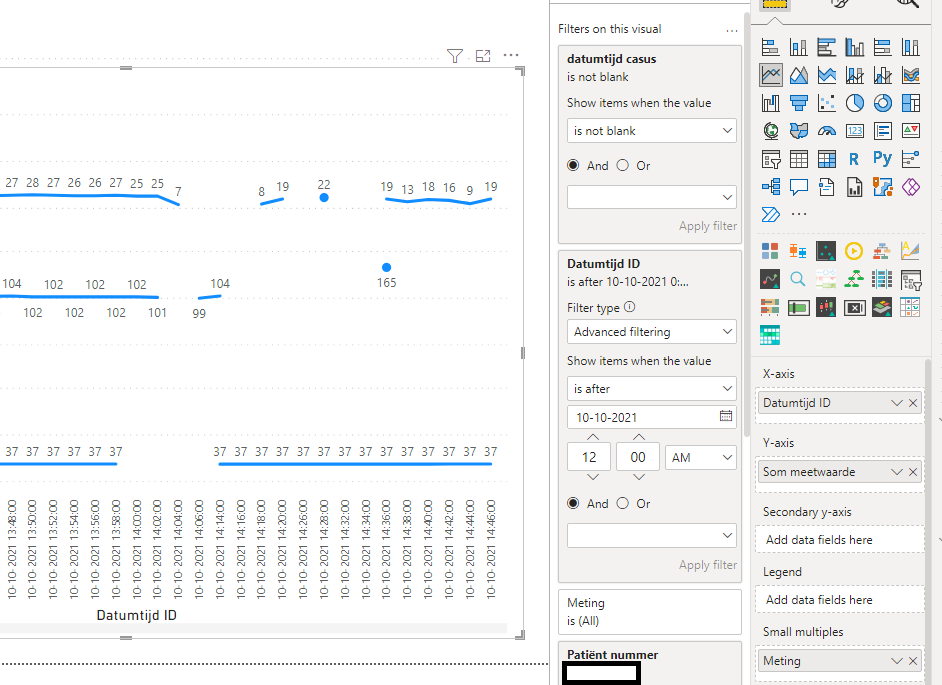Open get more visuals ellipsis
Viewport: 942px width, 685px height.
[798, 214]
